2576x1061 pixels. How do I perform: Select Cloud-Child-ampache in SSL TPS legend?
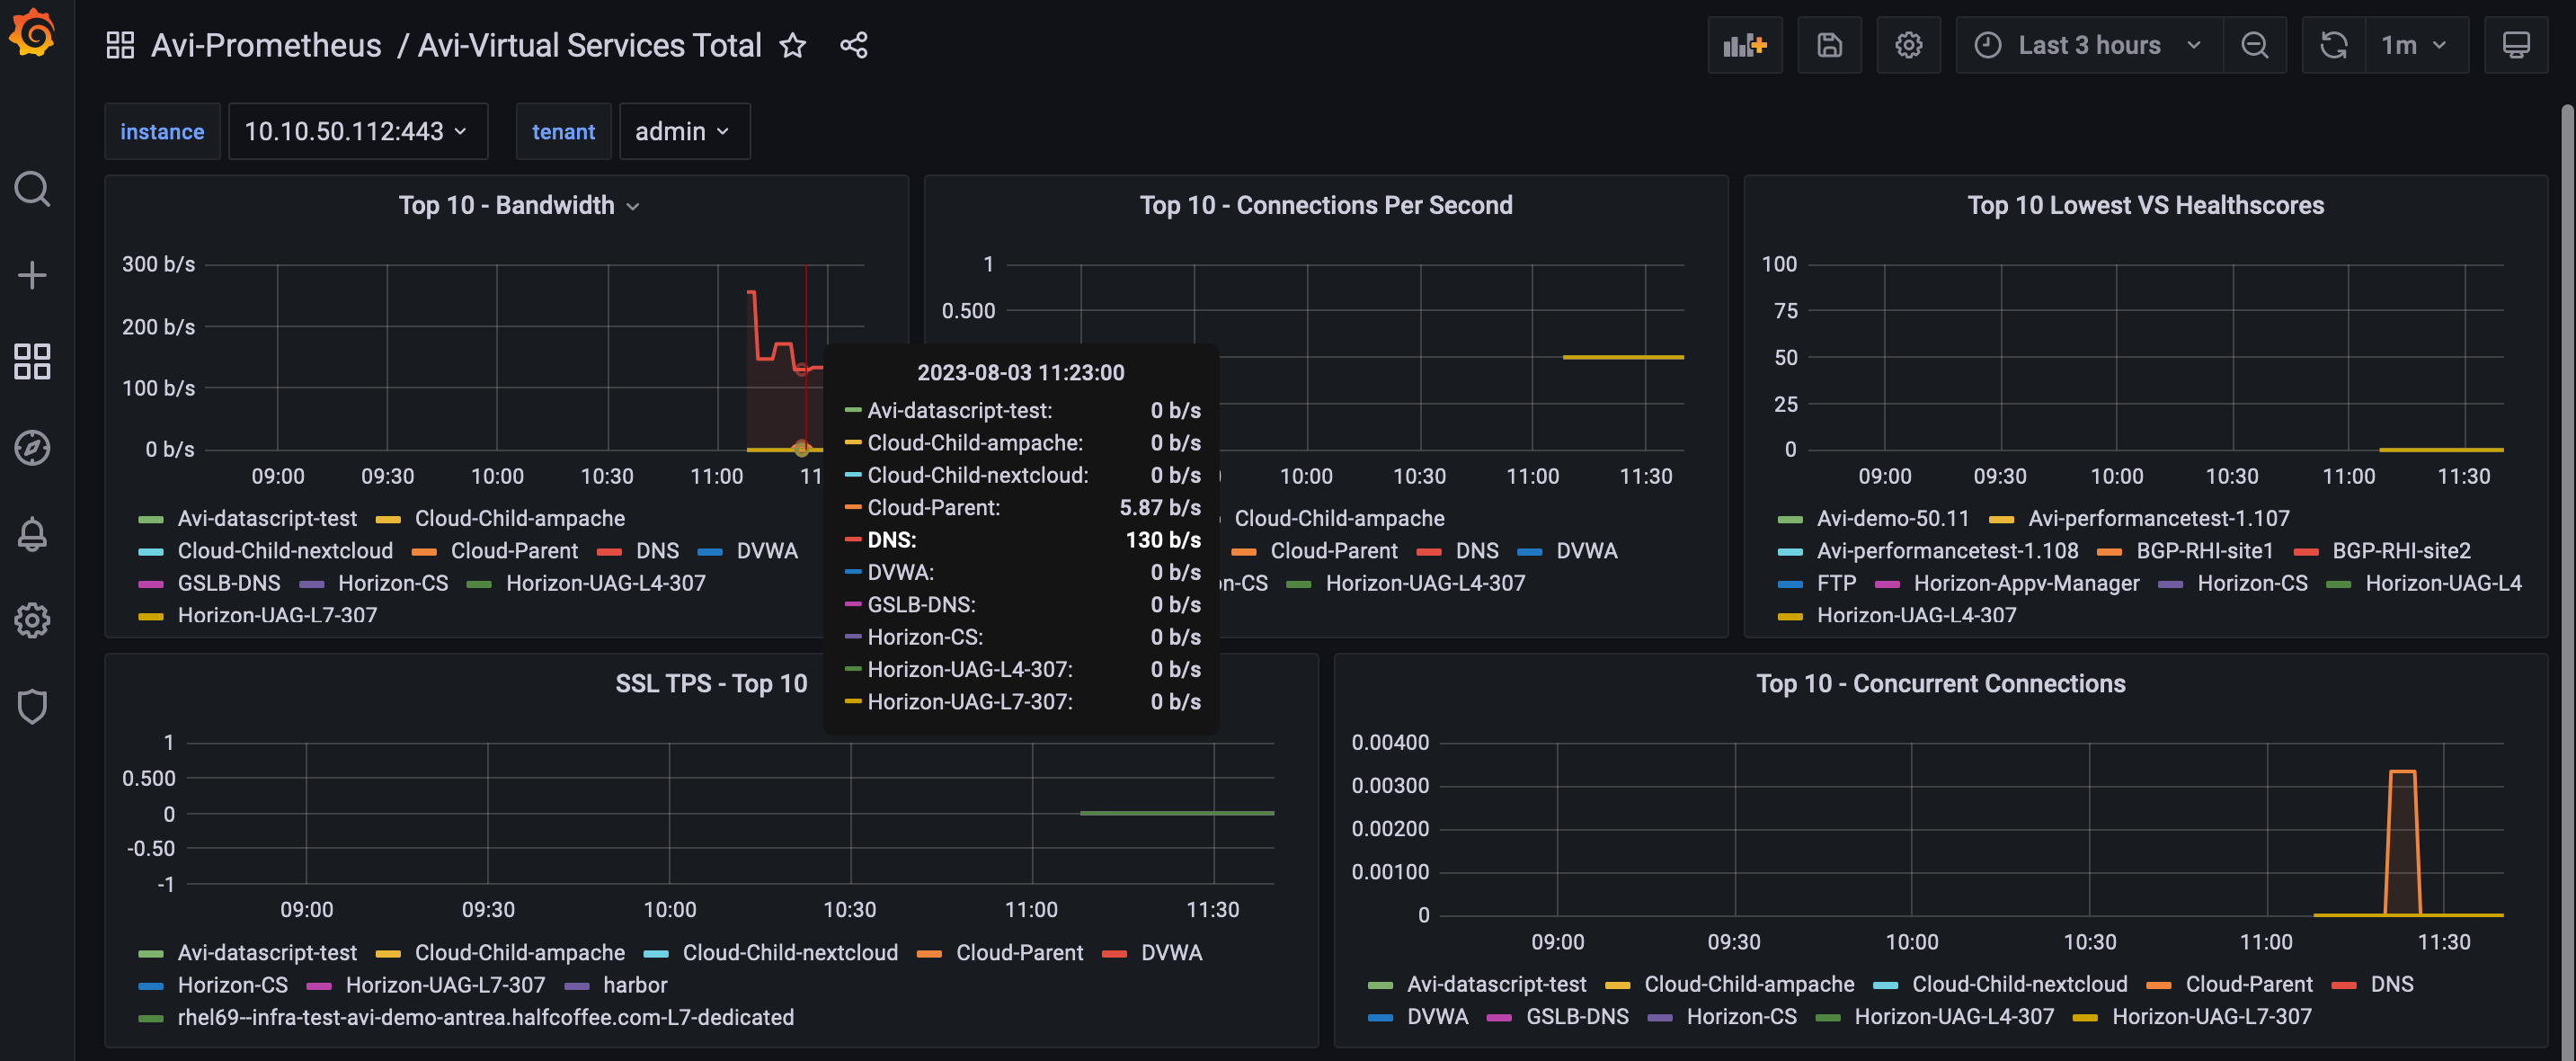point(520,953)
